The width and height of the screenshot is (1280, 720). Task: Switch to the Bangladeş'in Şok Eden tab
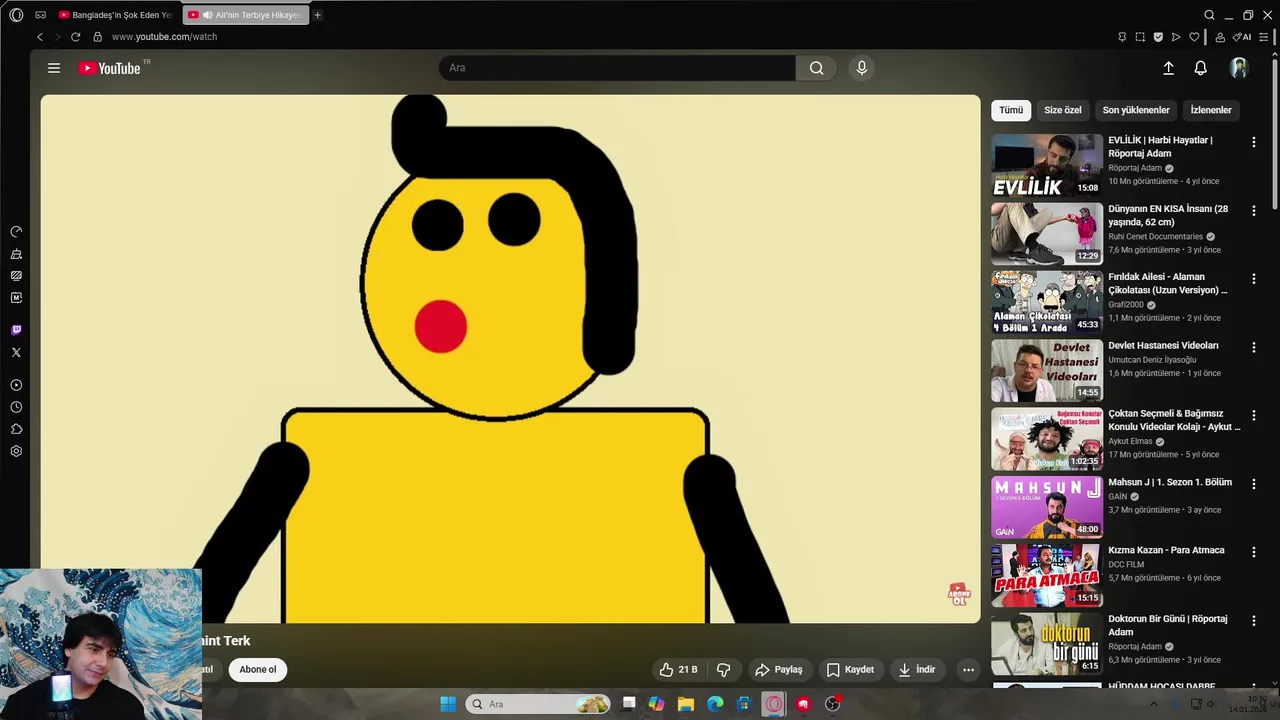coord(116,15)
